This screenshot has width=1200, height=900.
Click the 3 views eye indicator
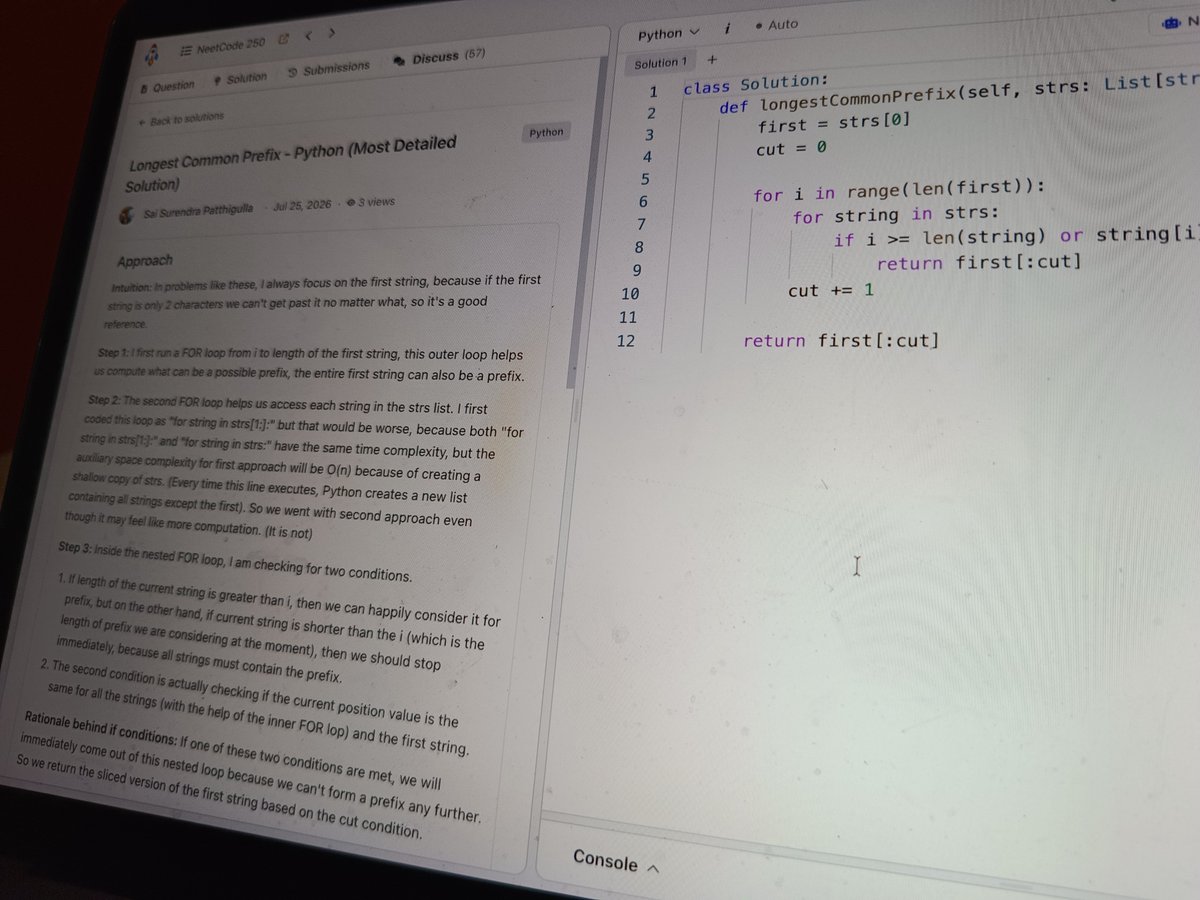click(370, 202)
